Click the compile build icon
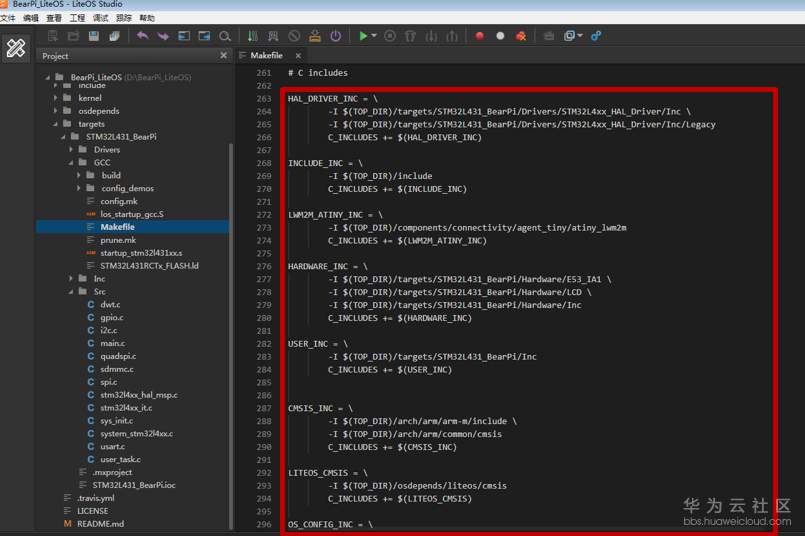Screen dimensions: 805x536 tap(253, 36)
